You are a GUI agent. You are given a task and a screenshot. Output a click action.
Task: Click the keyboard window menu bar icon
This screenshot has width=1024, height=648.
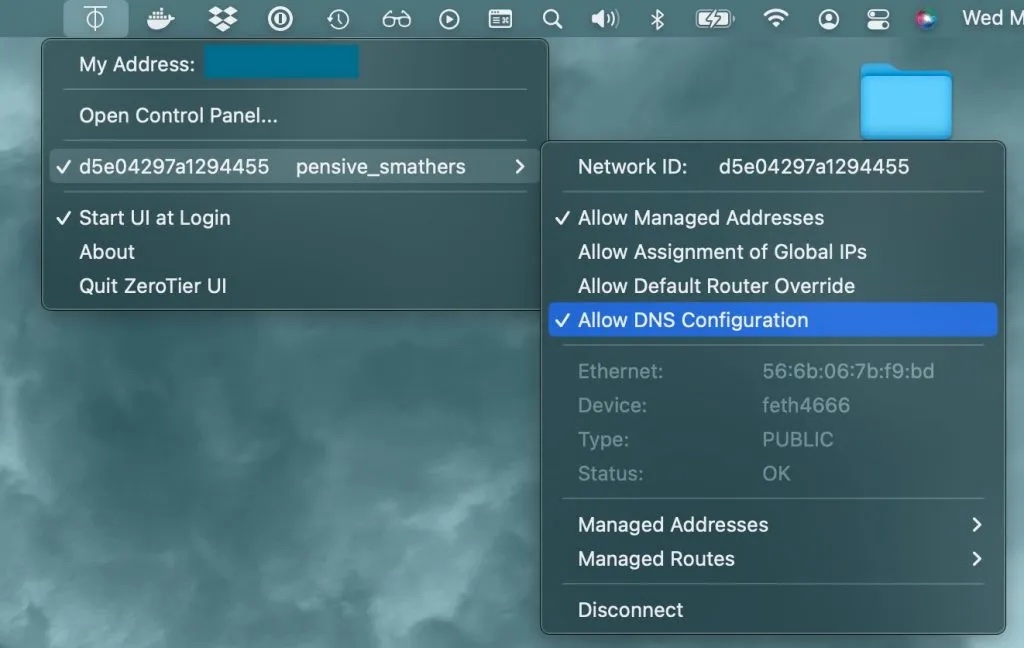coord(500,19)
